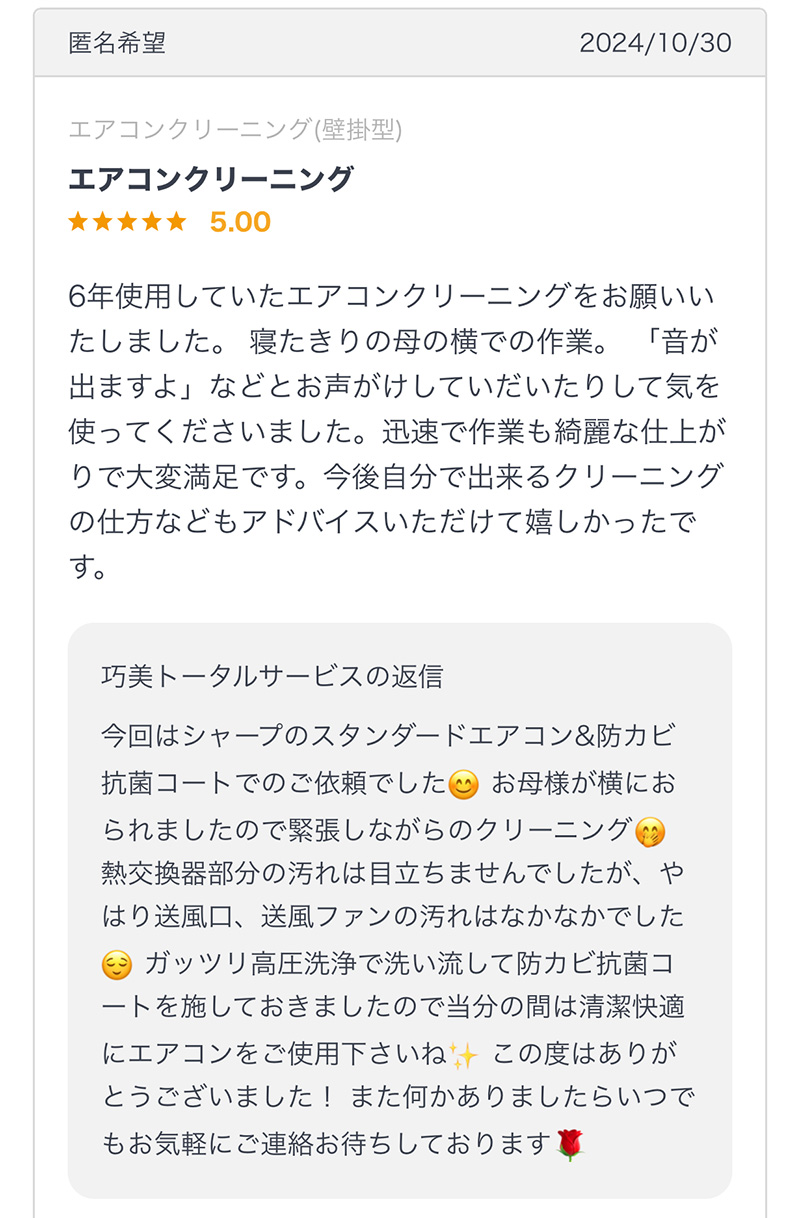Click the reply line mentioning シャープのスタンダードエアコン
Screen dimensions: 800x1218
point(389,737)
